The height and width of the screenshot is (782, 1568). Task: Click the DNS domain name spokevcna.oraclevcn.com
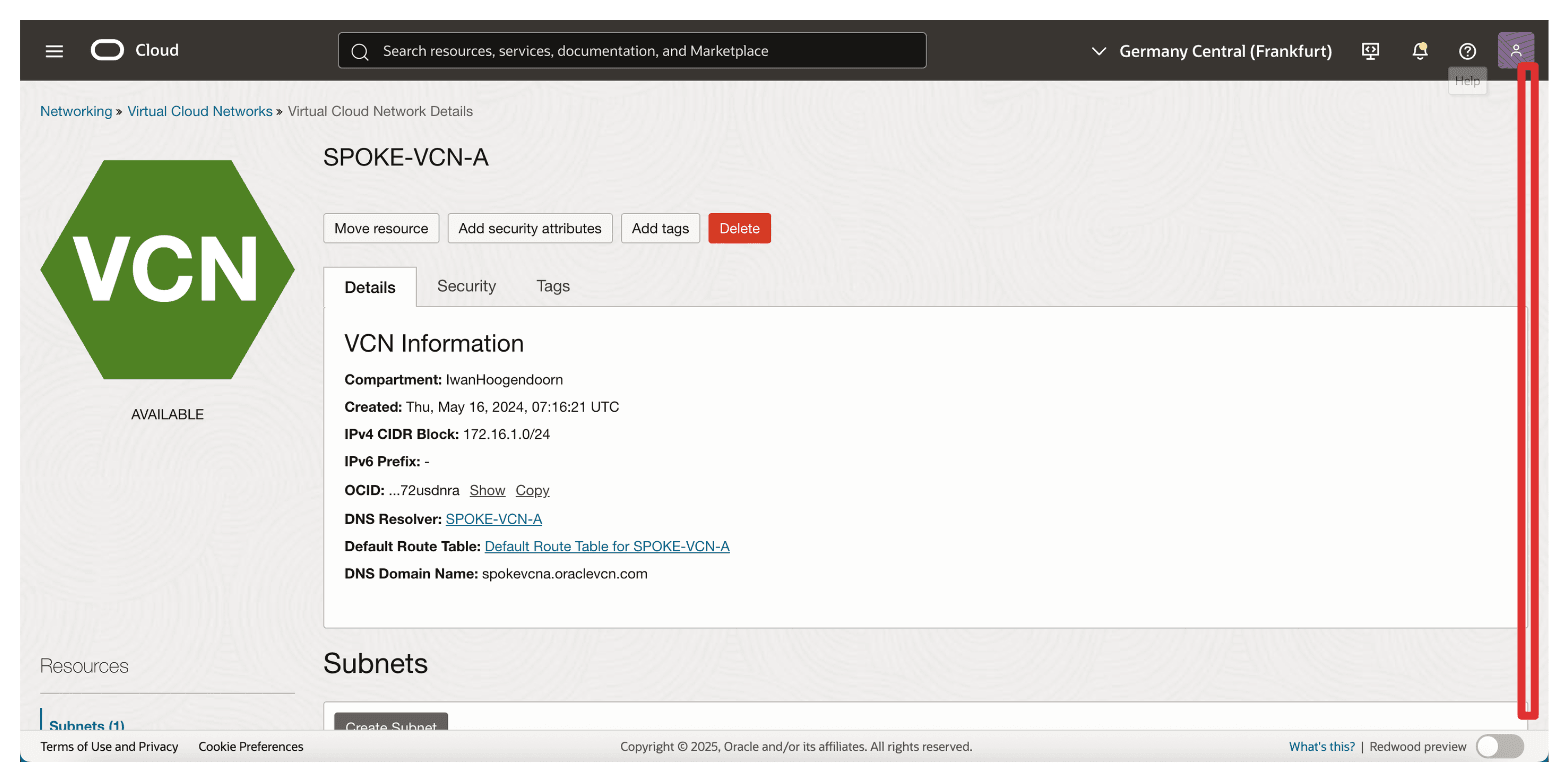[x=565, y=574]
